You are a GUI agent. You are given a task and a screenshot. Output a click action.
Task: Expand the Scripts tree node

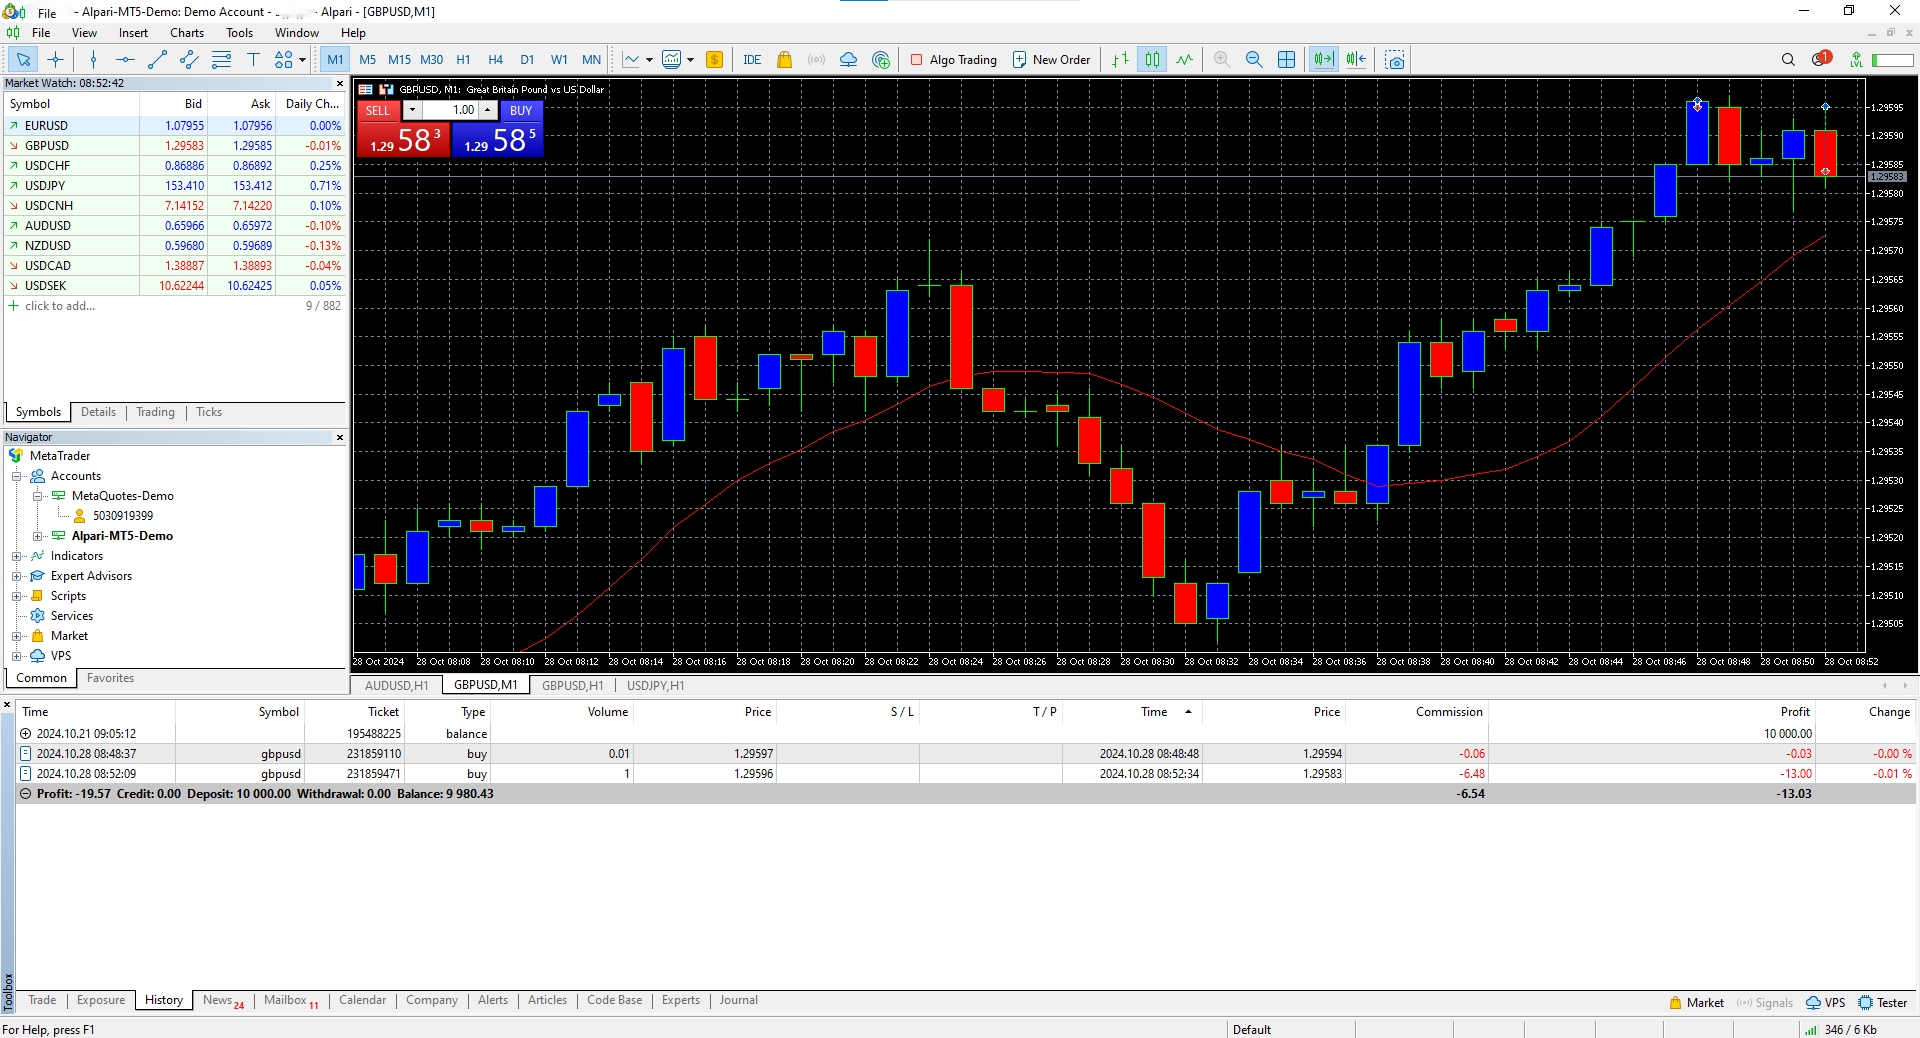click(17, 597)
